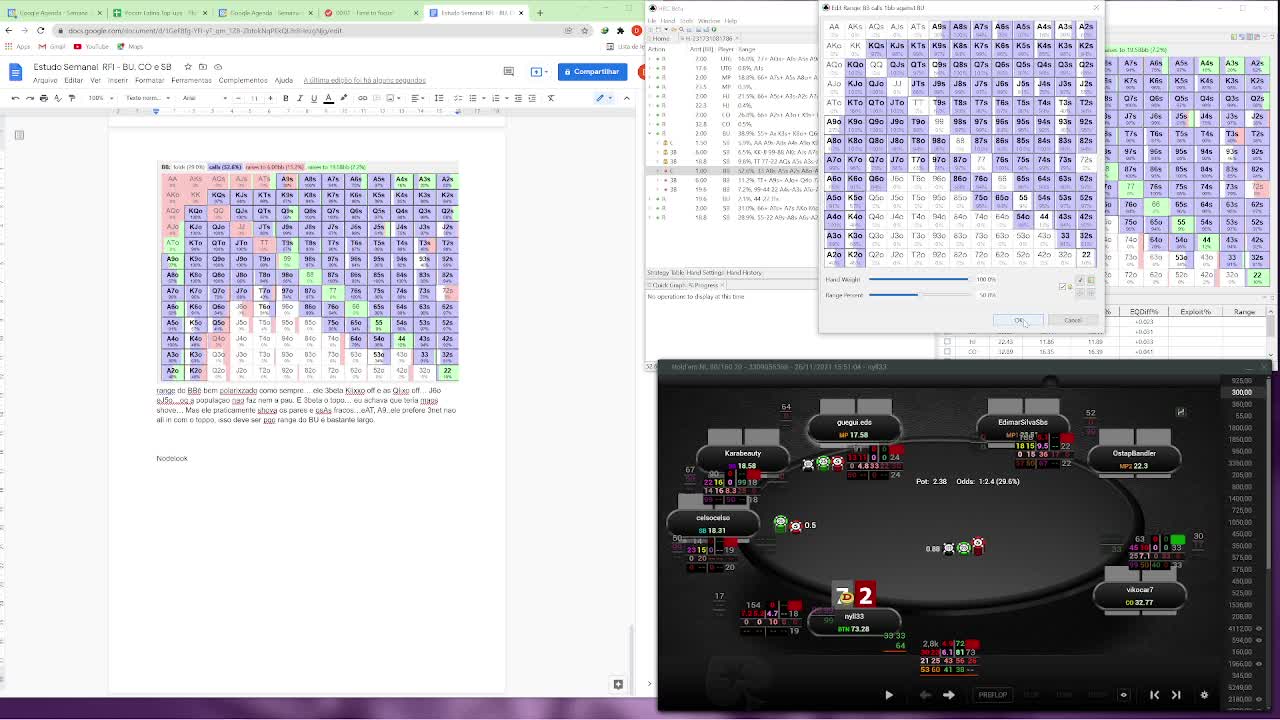Confirm the Edit Range dialog with OK
The image size is (1280, 720).
pyautogui.click(x=1018, y=320)
